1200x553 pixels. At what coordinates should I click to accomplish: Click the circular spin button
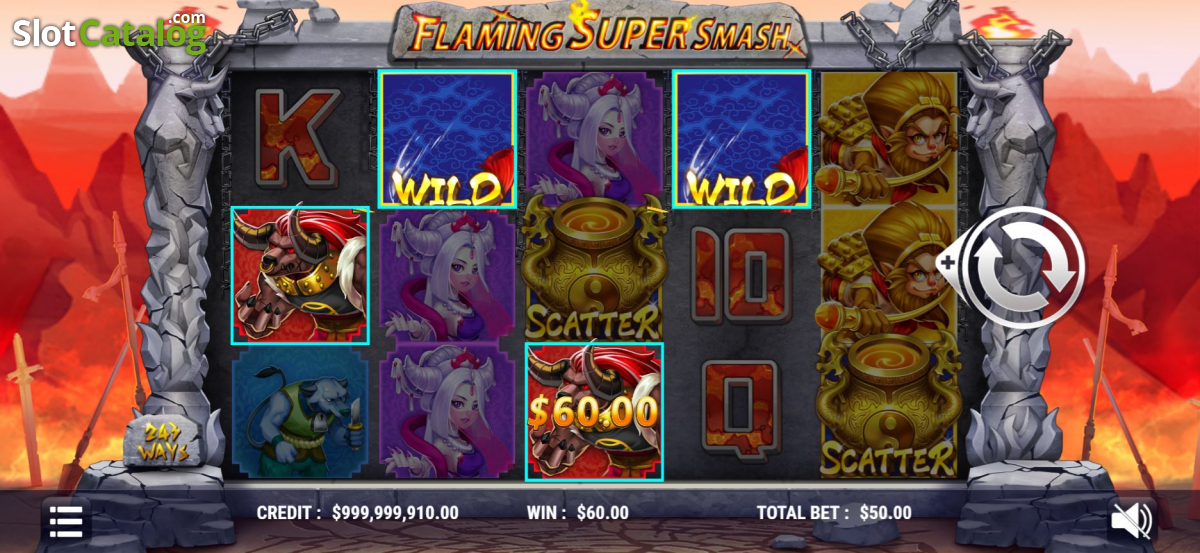1028,268
